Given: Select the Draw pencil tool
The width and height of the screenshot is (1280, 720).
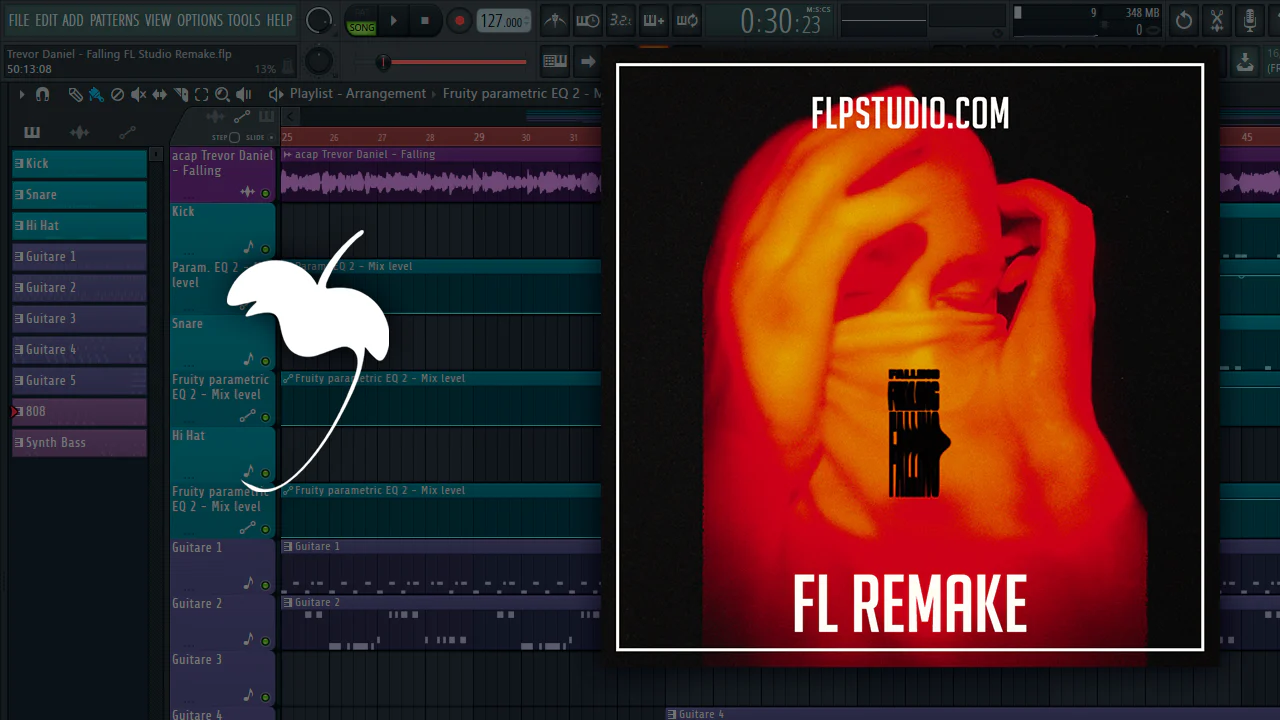Looking at the screenshot, I should [x=75, y=94].
